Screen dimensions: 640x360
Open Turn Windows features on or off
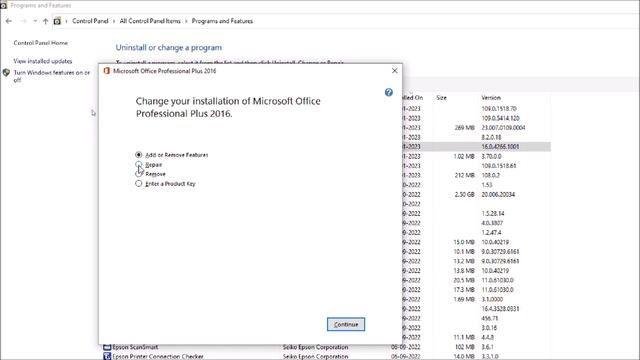[51, 76]
